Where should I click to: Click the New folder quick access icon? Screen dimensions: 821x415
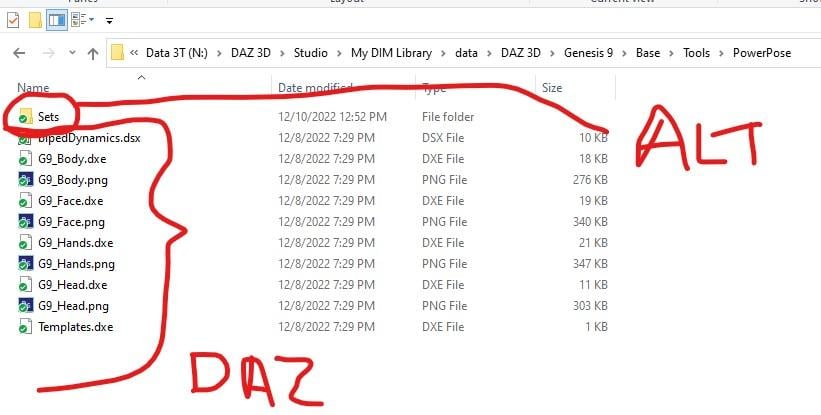coord(35,20)
